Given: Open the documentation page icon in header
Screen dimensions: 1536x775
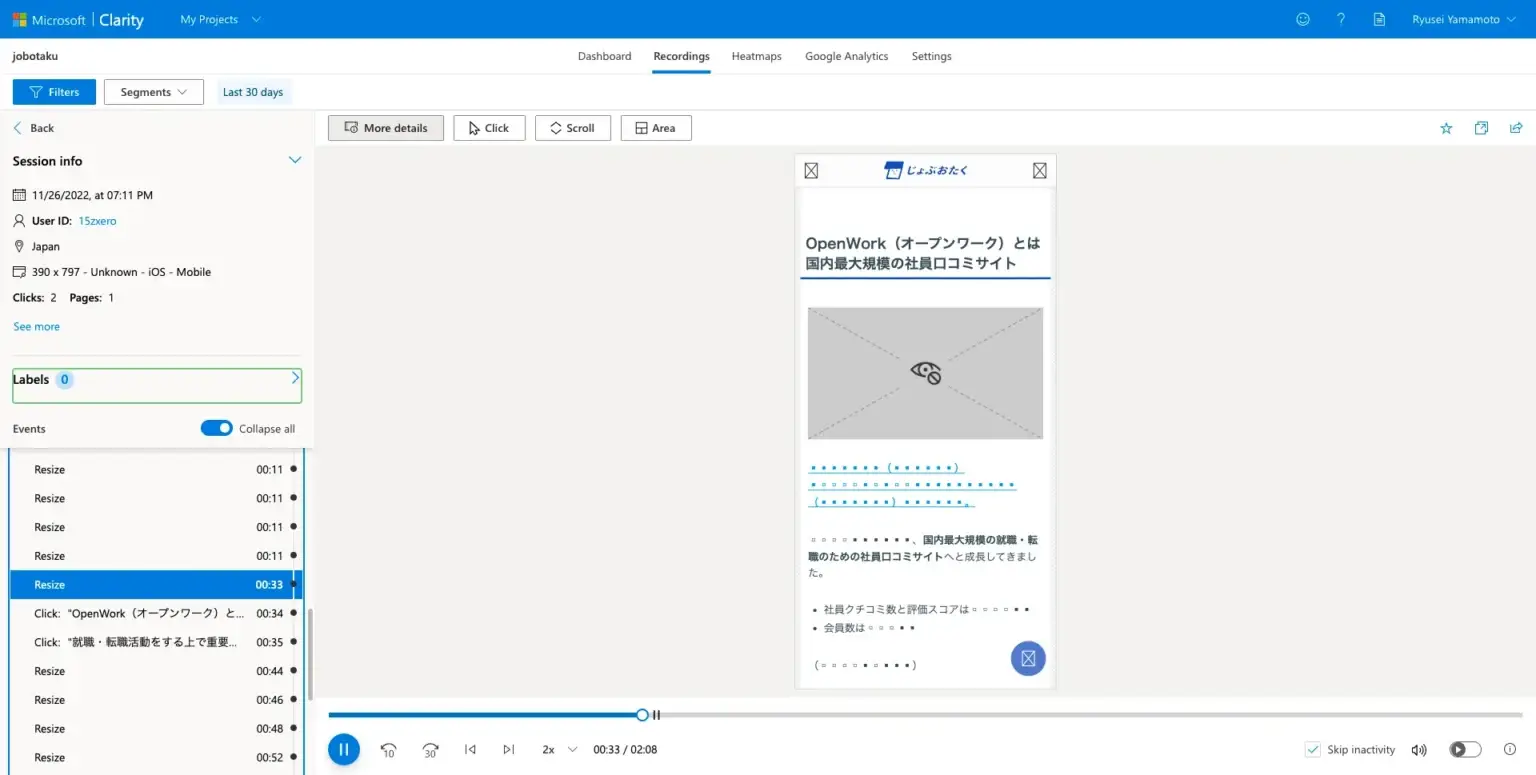Looking at the screenshot, I should coord(1380,19).
